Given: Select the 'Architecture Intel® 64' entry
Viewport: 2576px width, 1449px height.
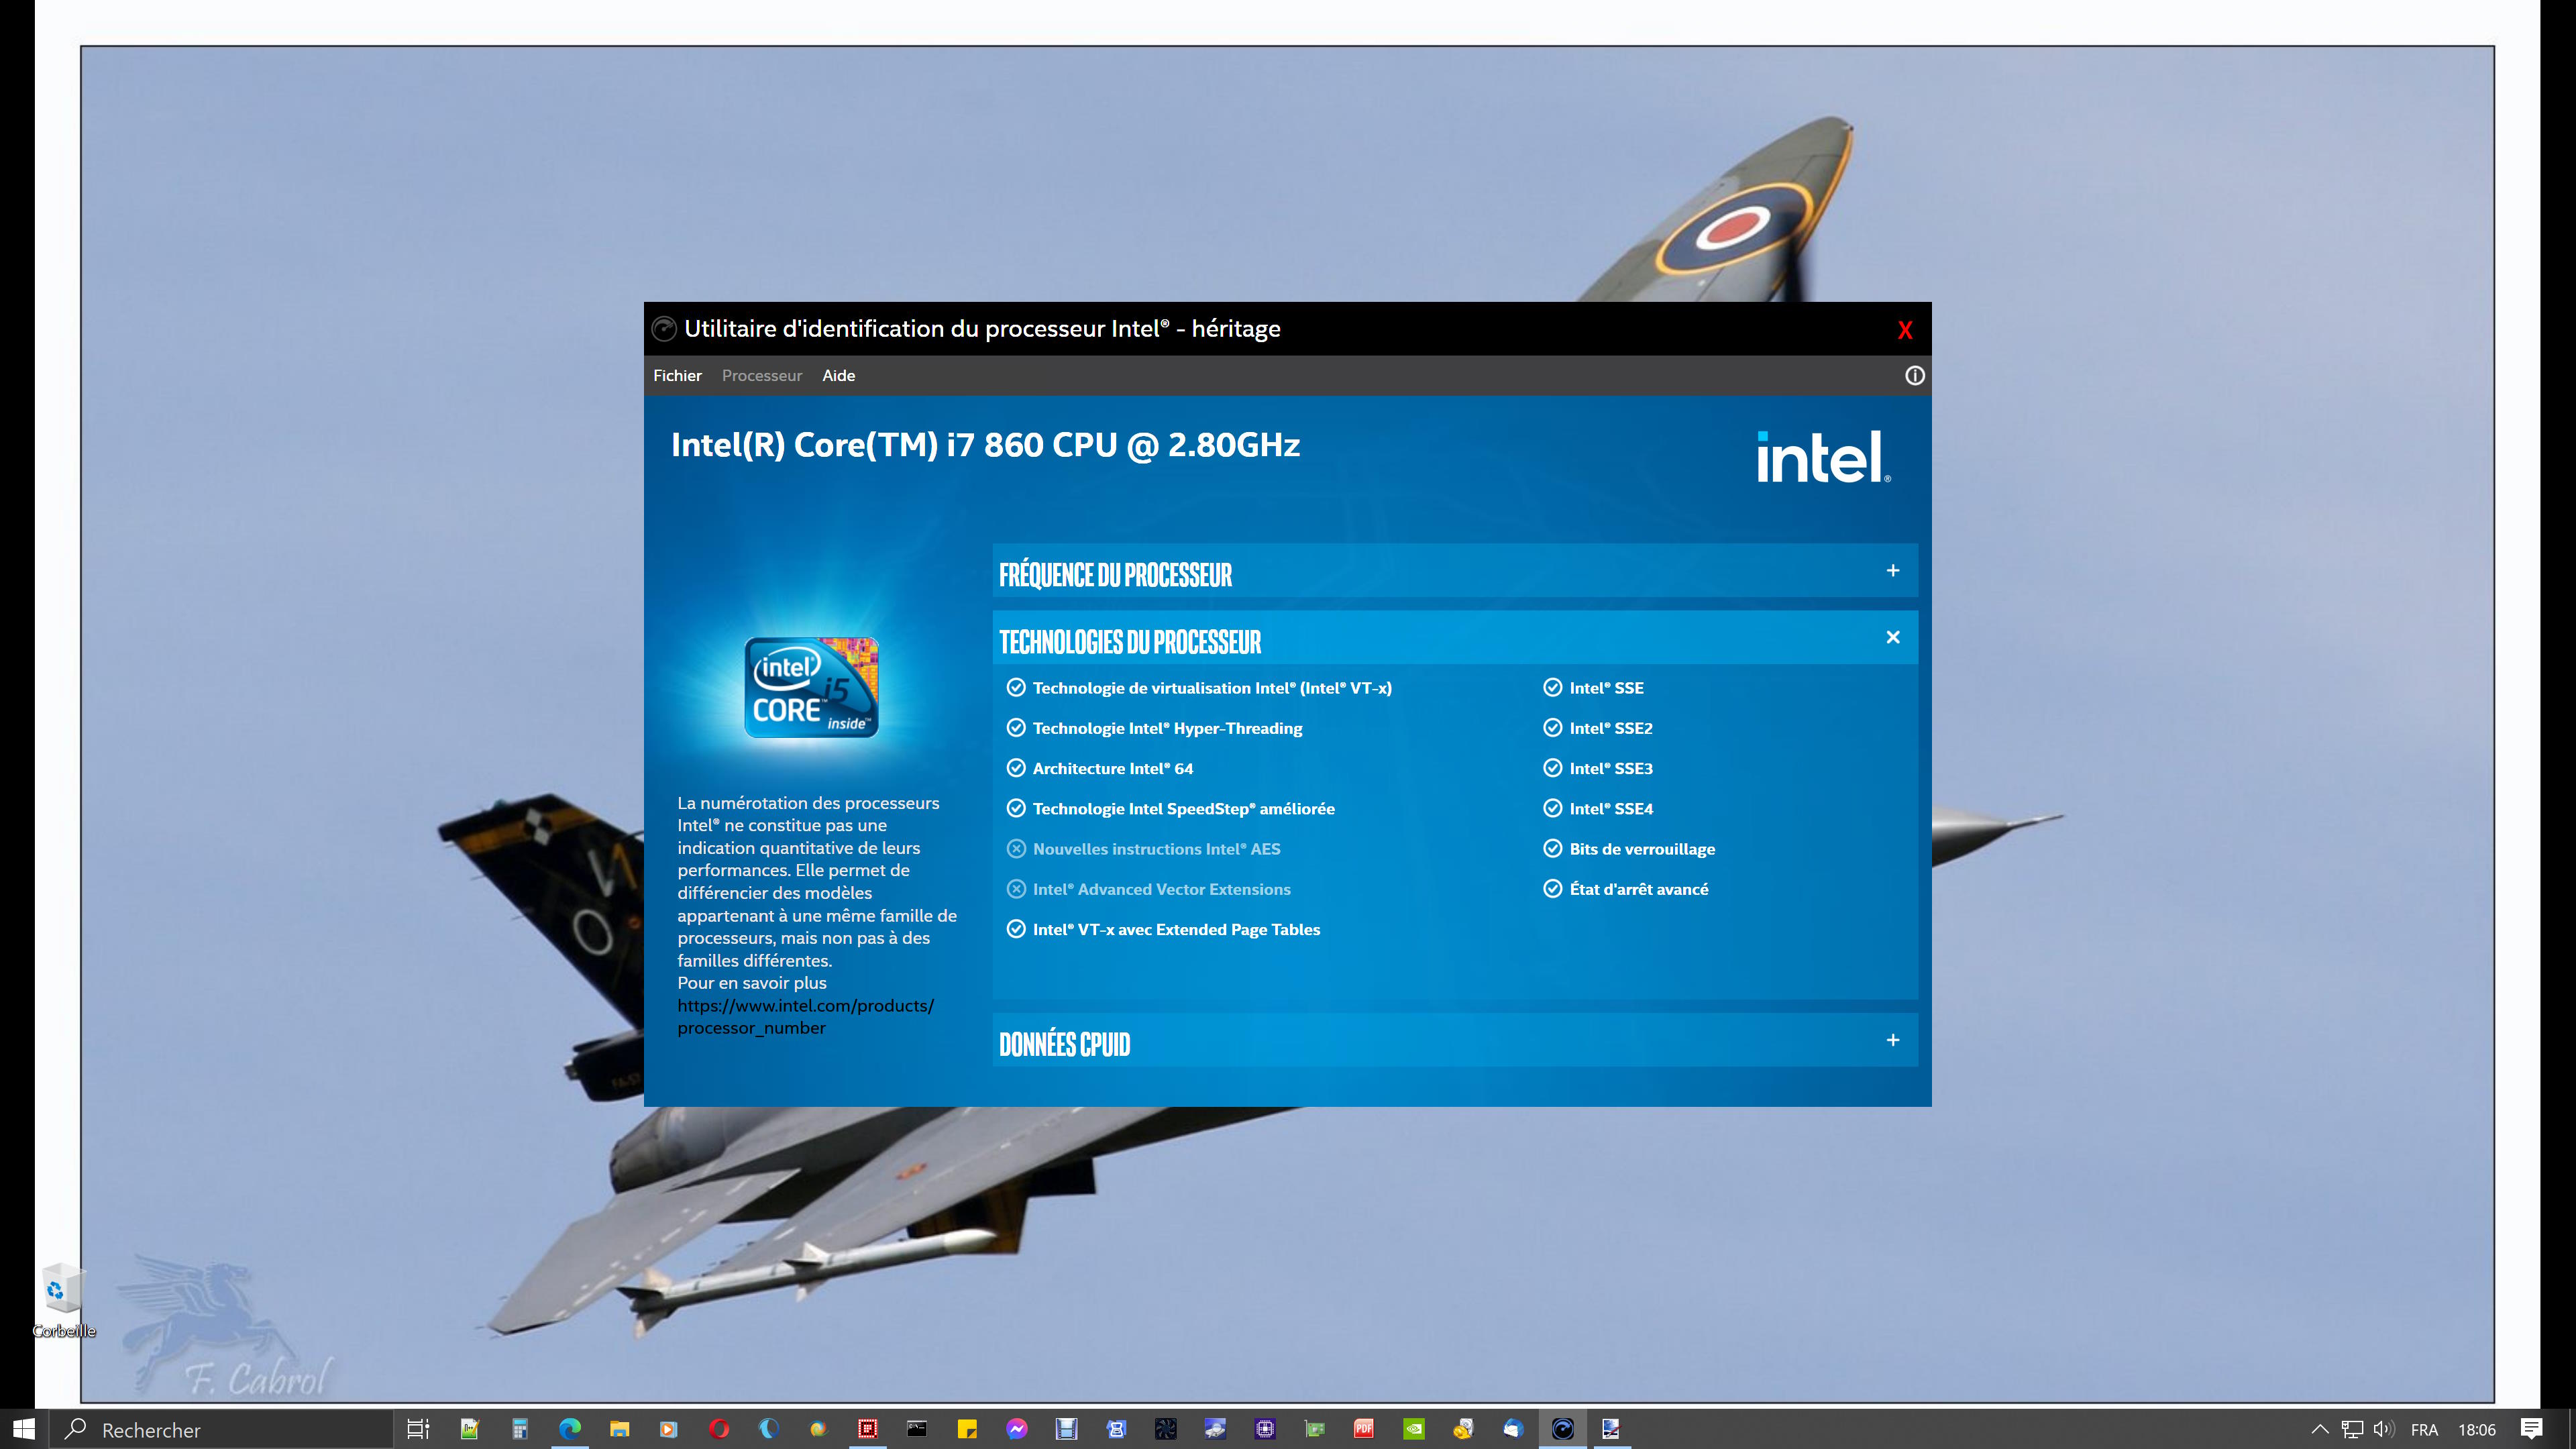Looking at the screenshot, I should click(1112, 768).
